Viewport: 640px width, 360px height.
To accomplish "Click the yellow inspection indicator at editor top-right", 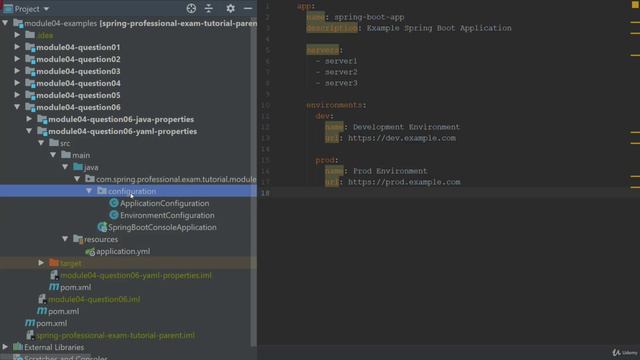I will [x=635, y=5].
